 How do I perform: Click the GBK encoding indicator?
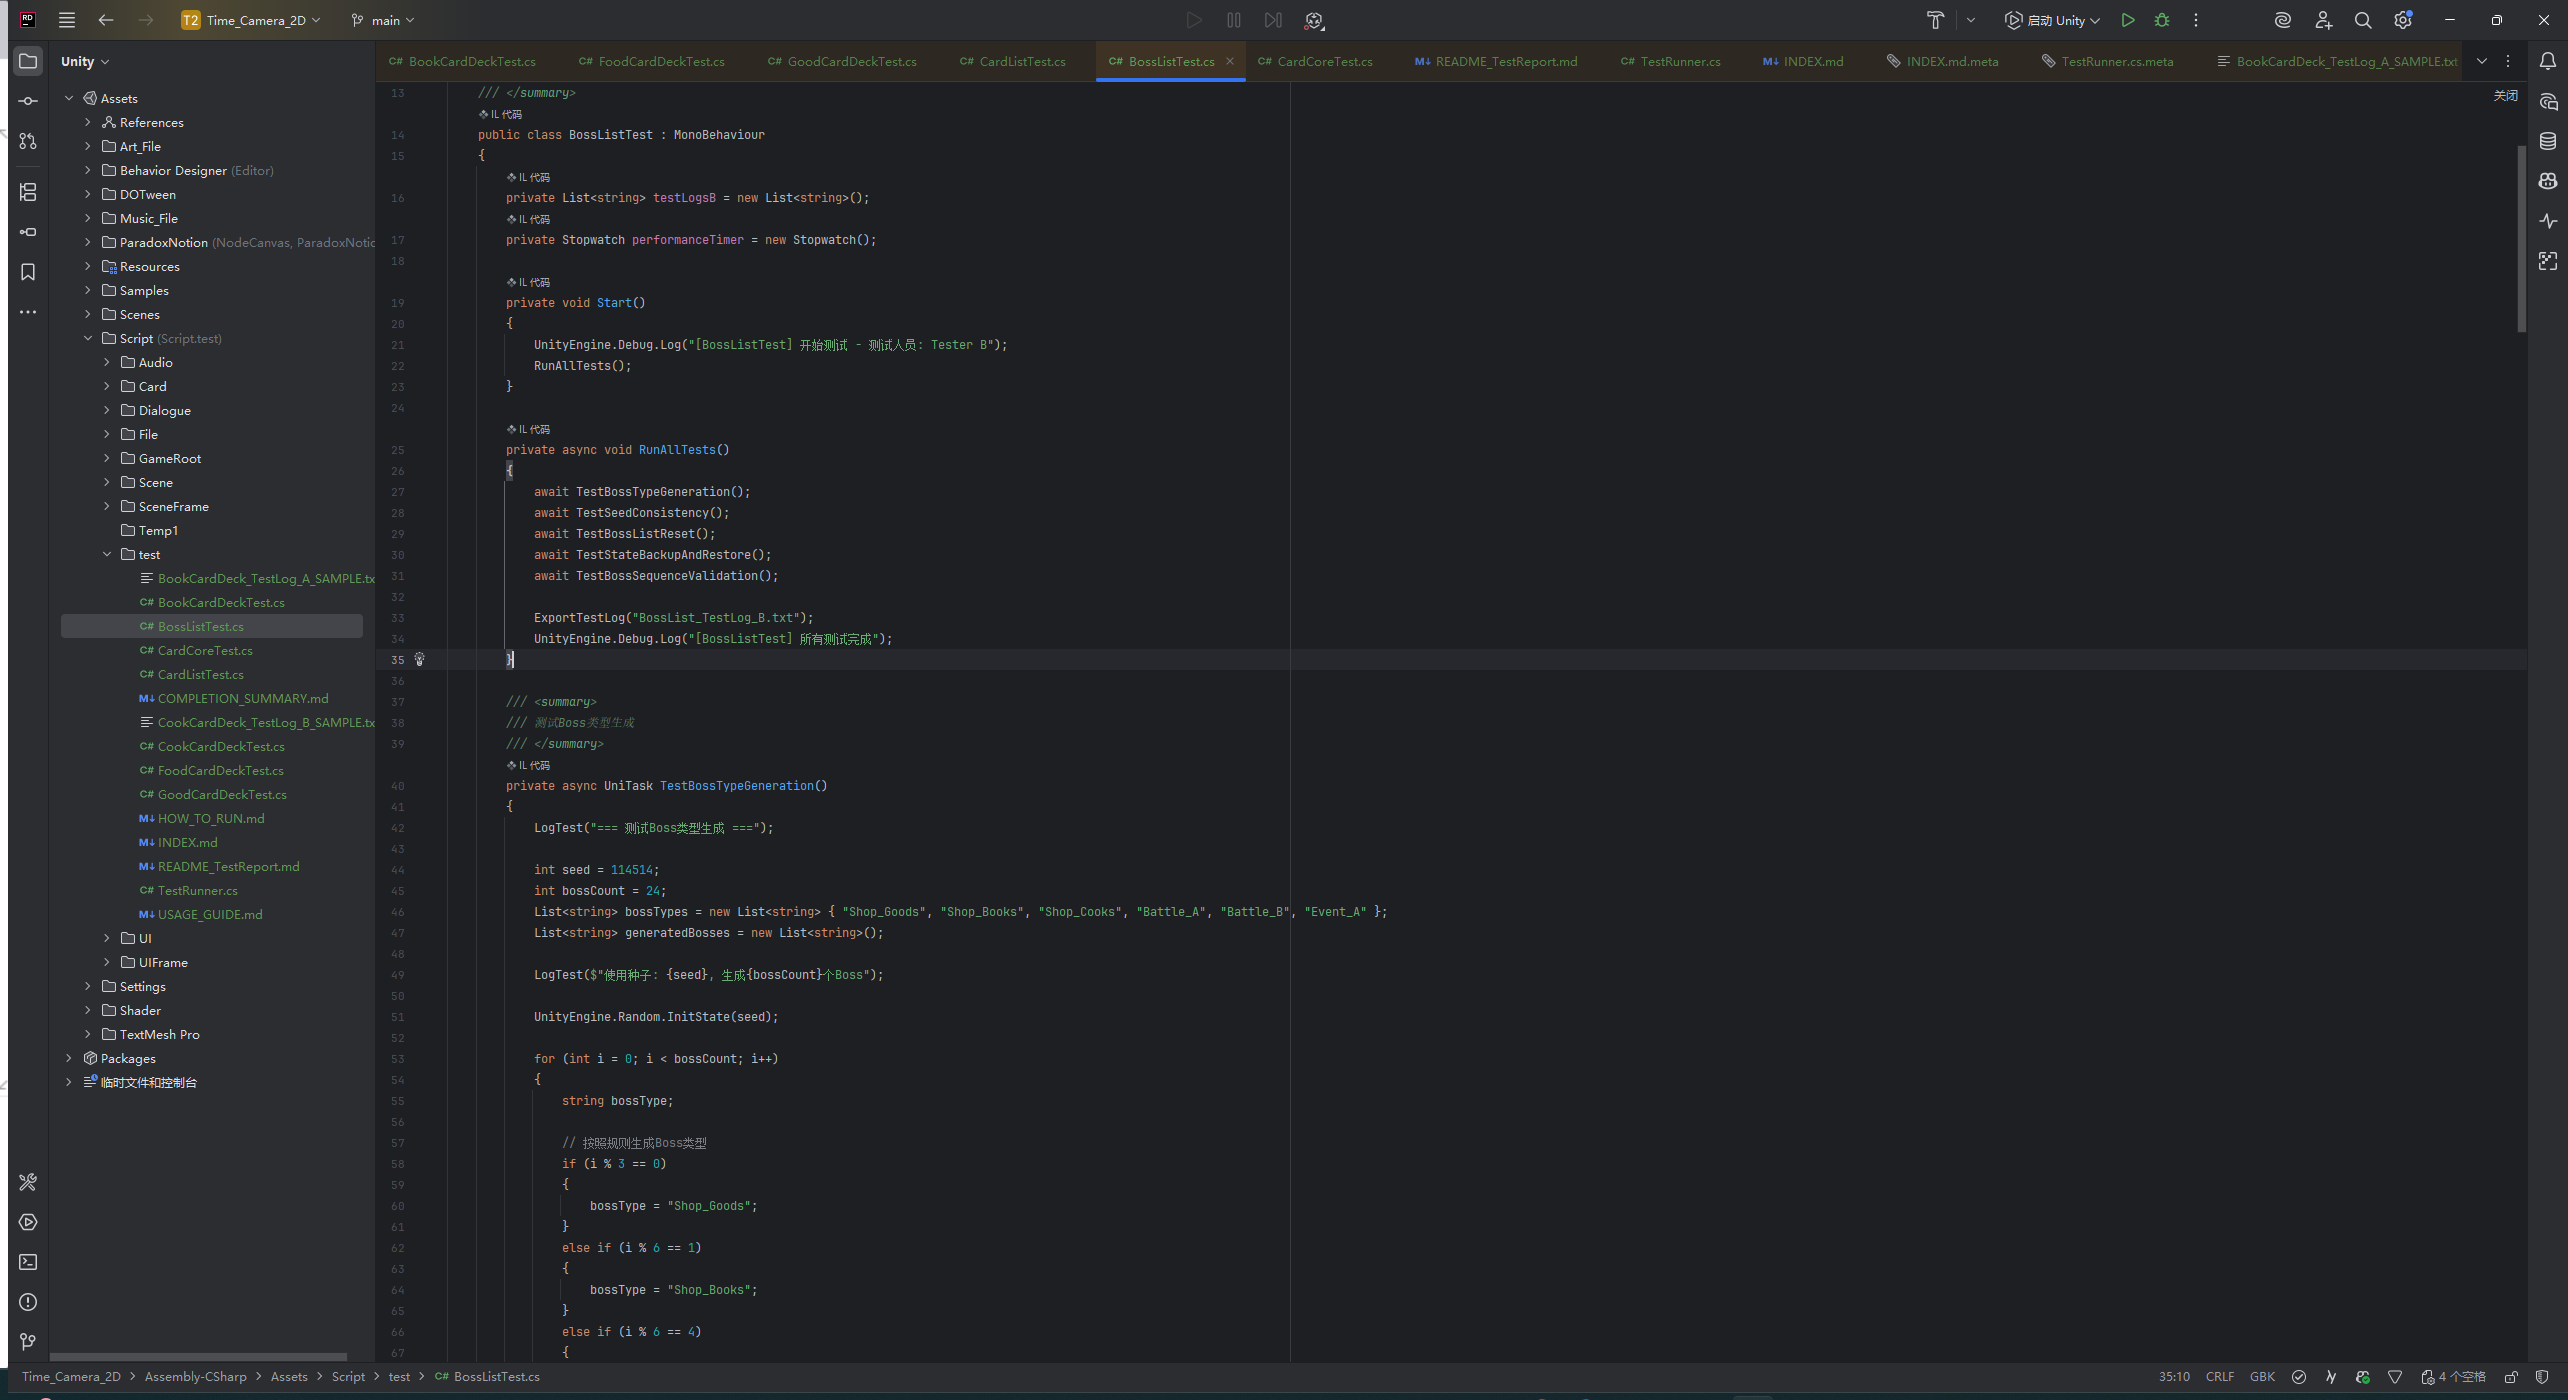[x=2262, y=1377]
